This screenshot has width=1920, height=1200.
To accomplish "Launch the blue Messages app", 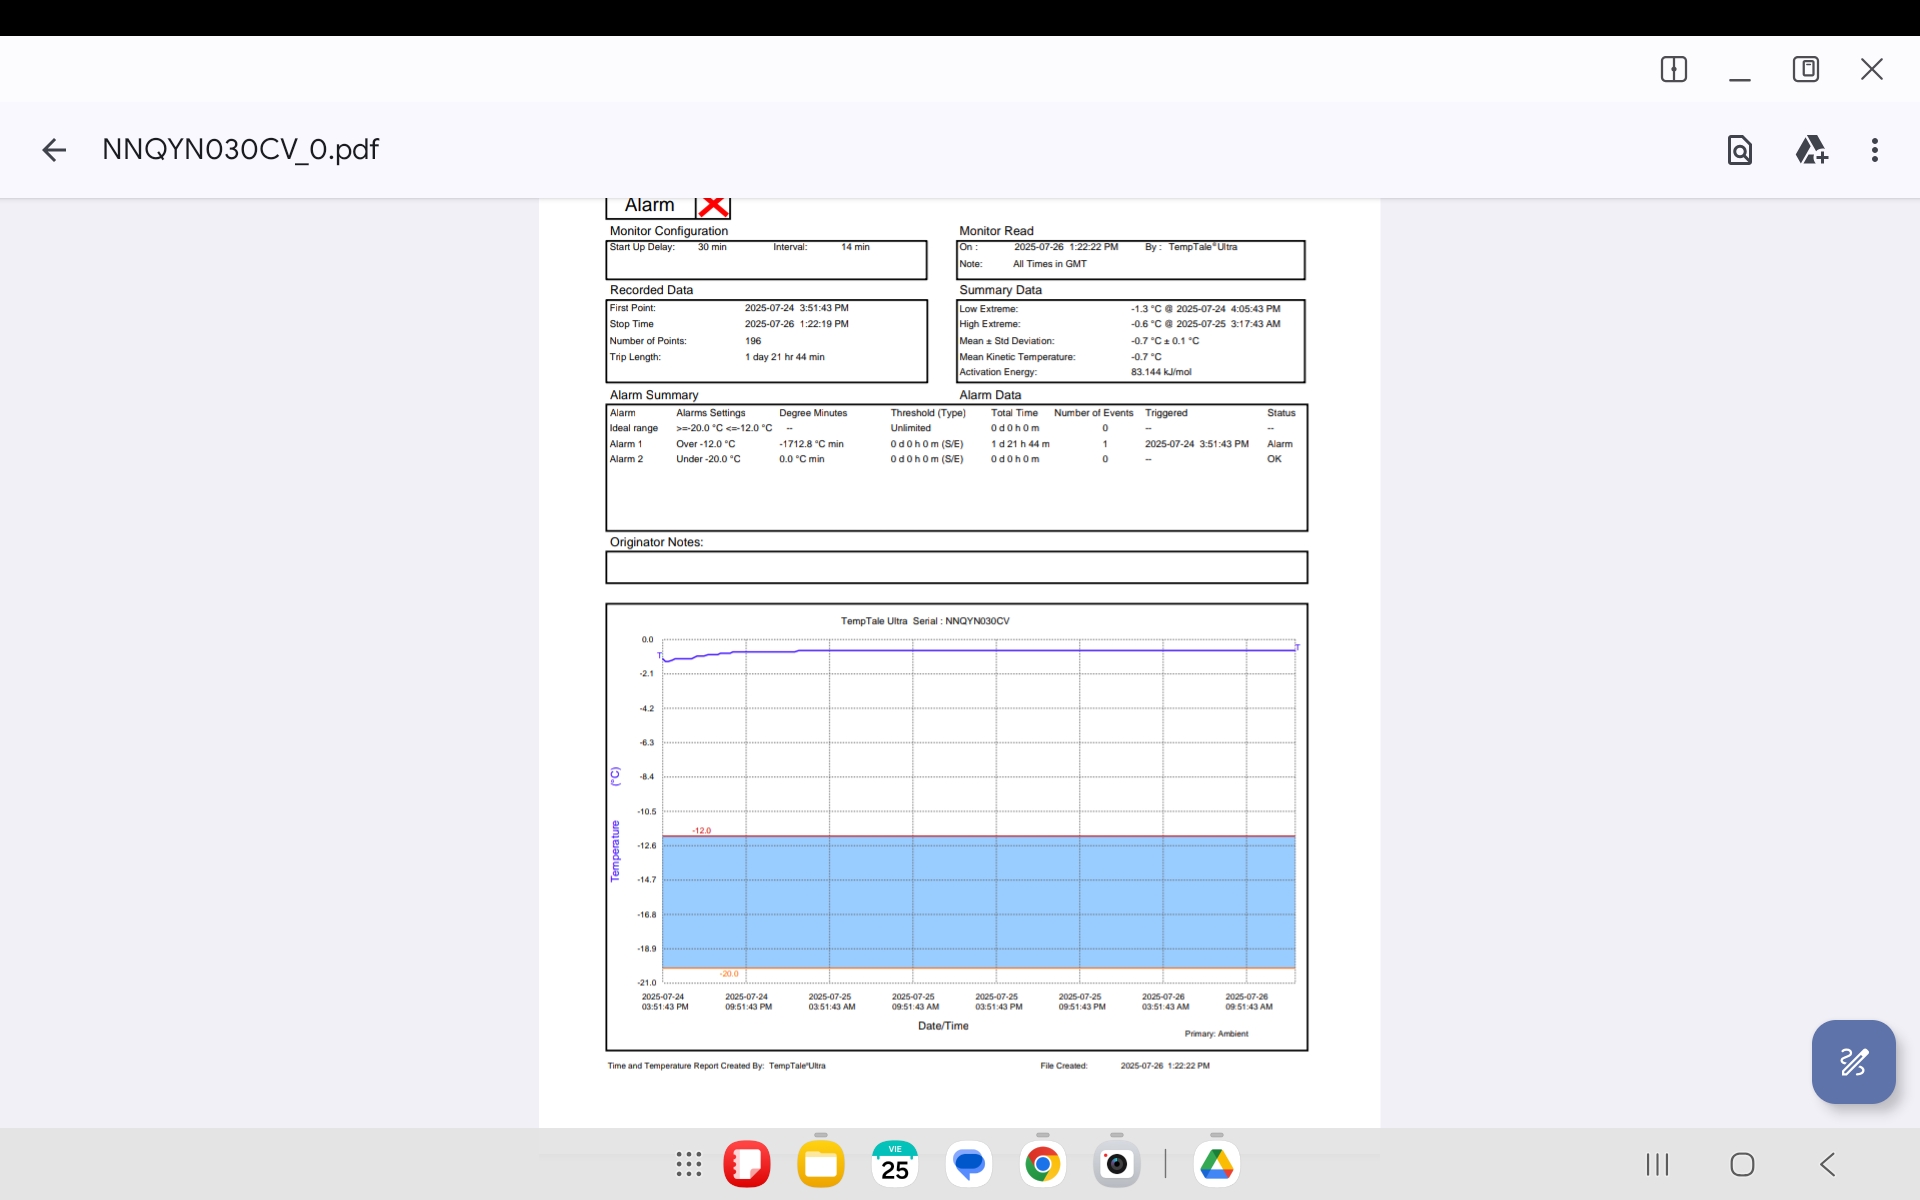I will 969,1164.
